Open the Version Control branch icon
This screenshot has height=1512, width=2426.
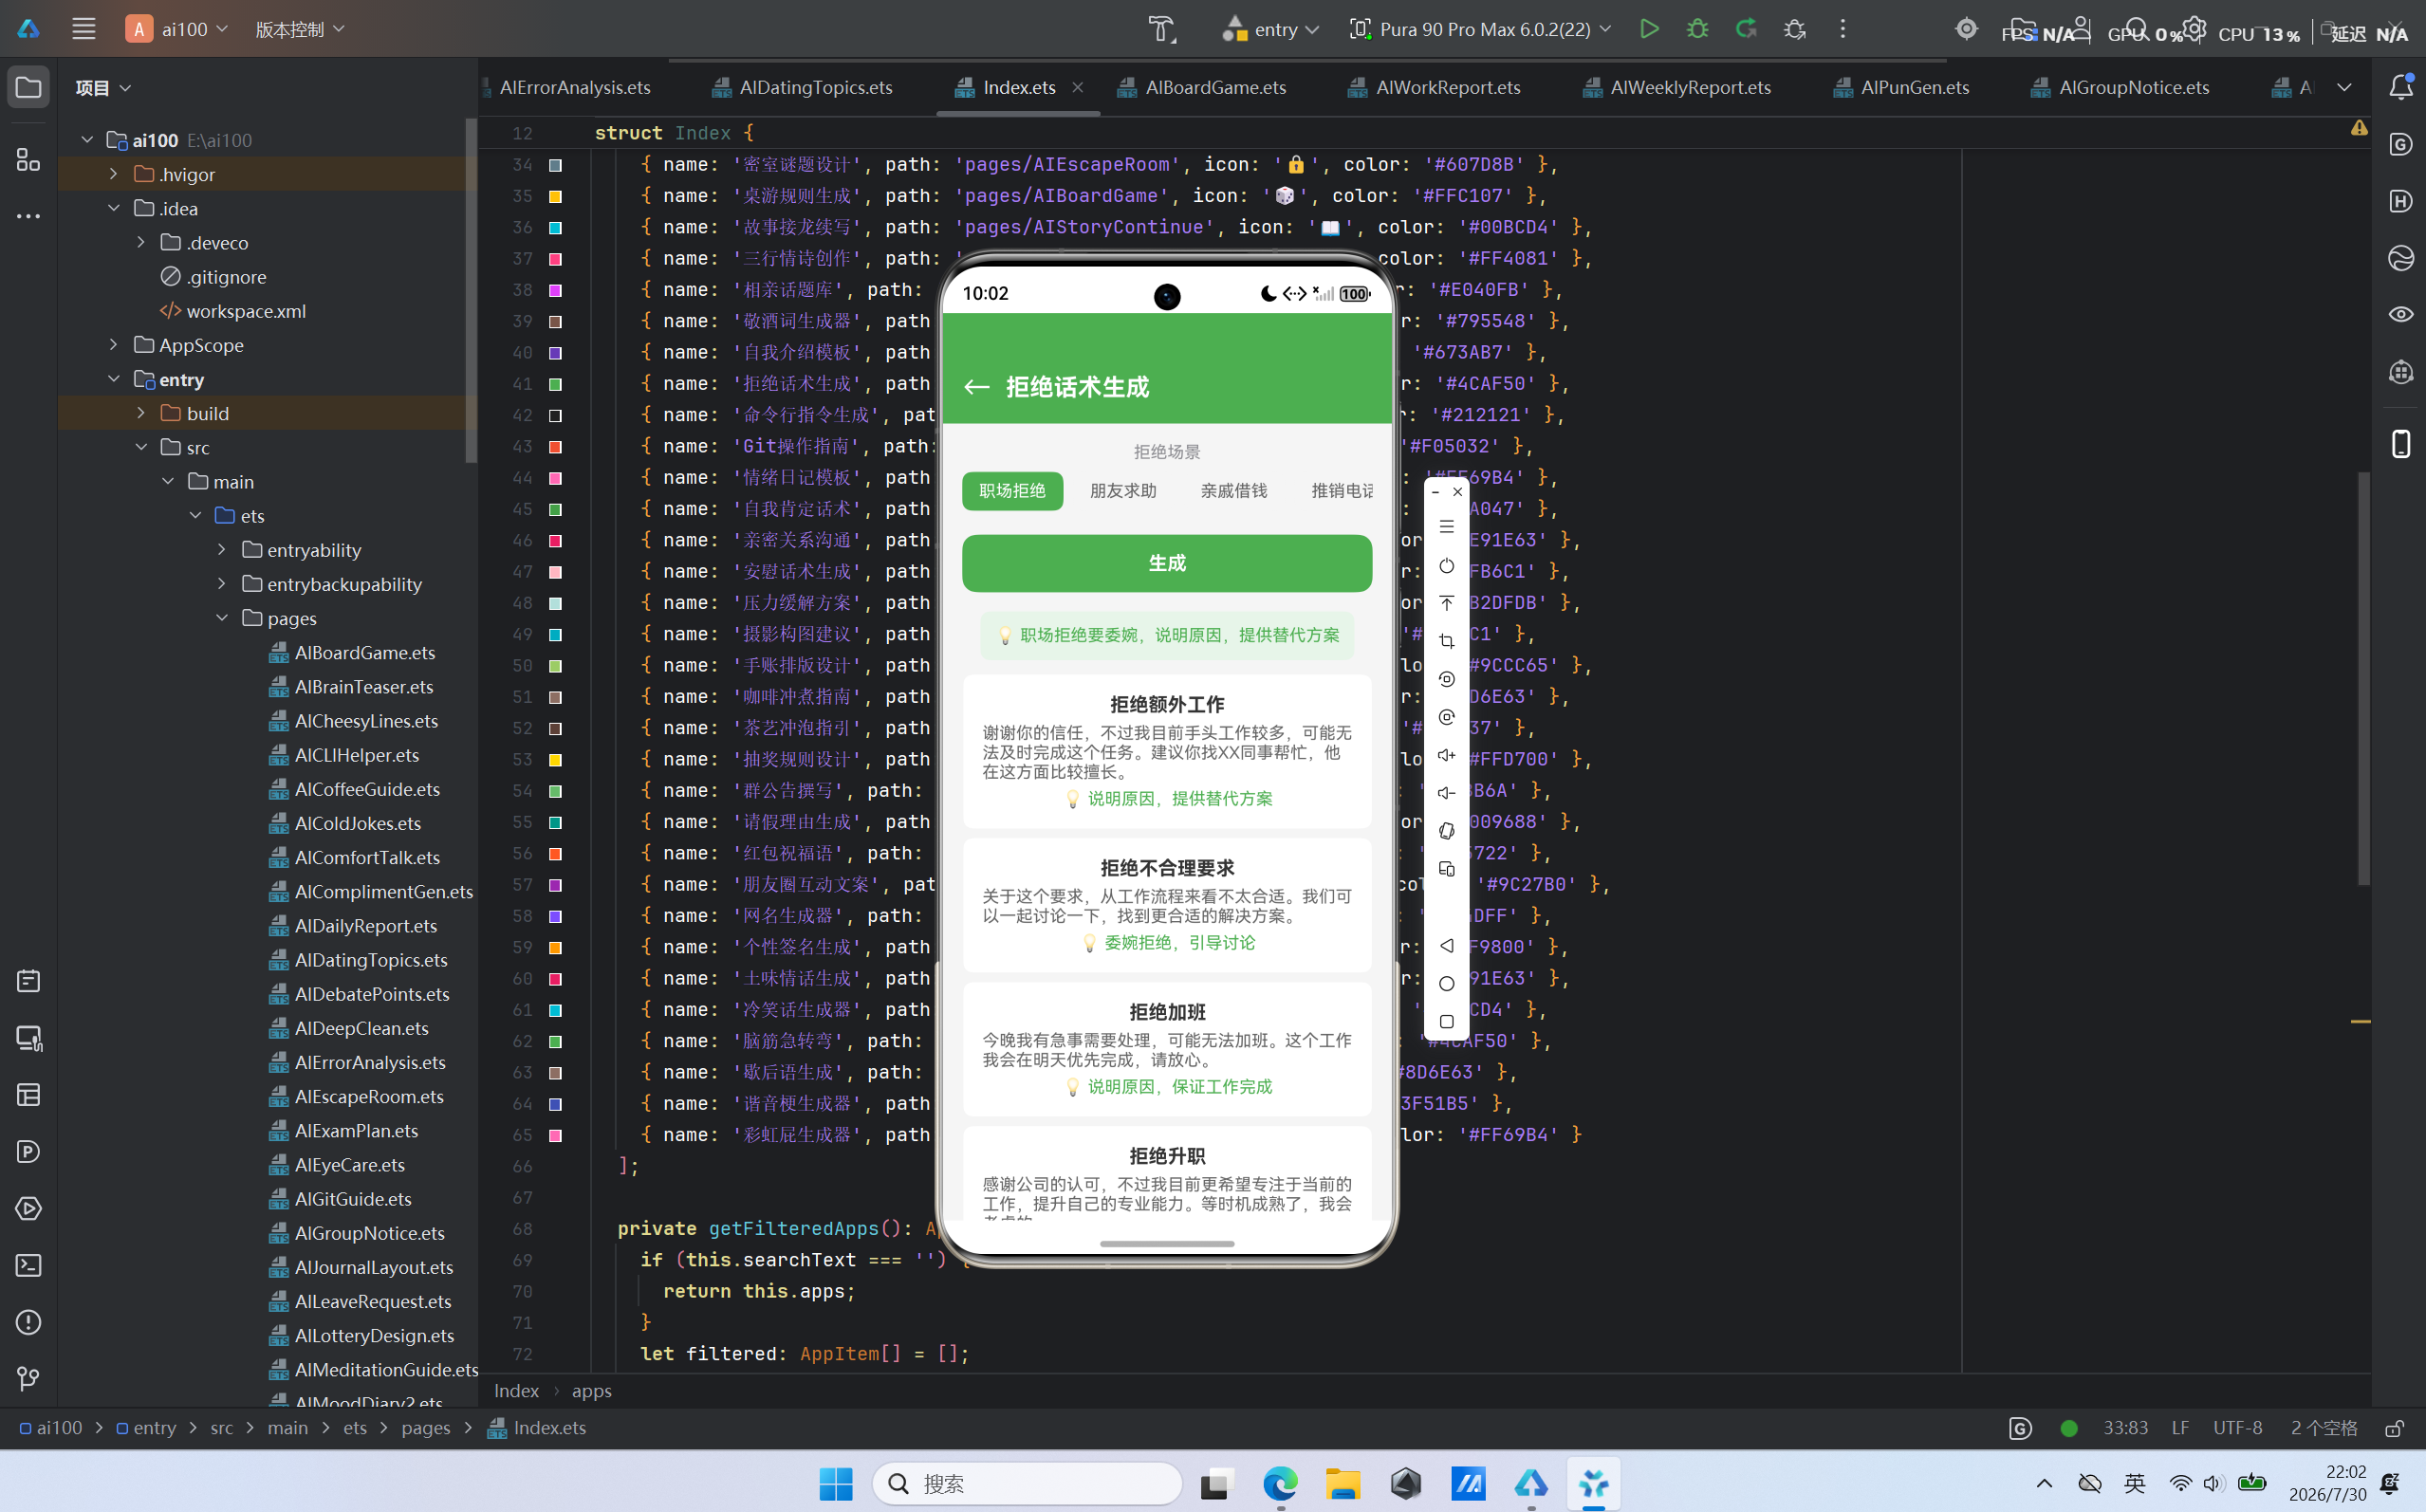pos(28,1379)
